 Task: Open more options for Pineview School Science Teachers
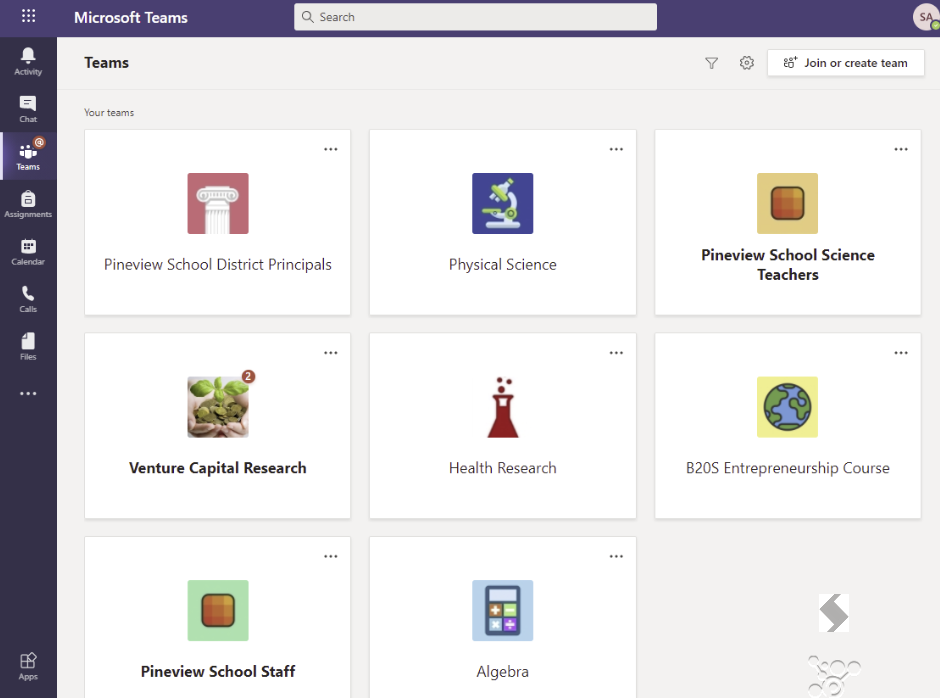point(901,149)
